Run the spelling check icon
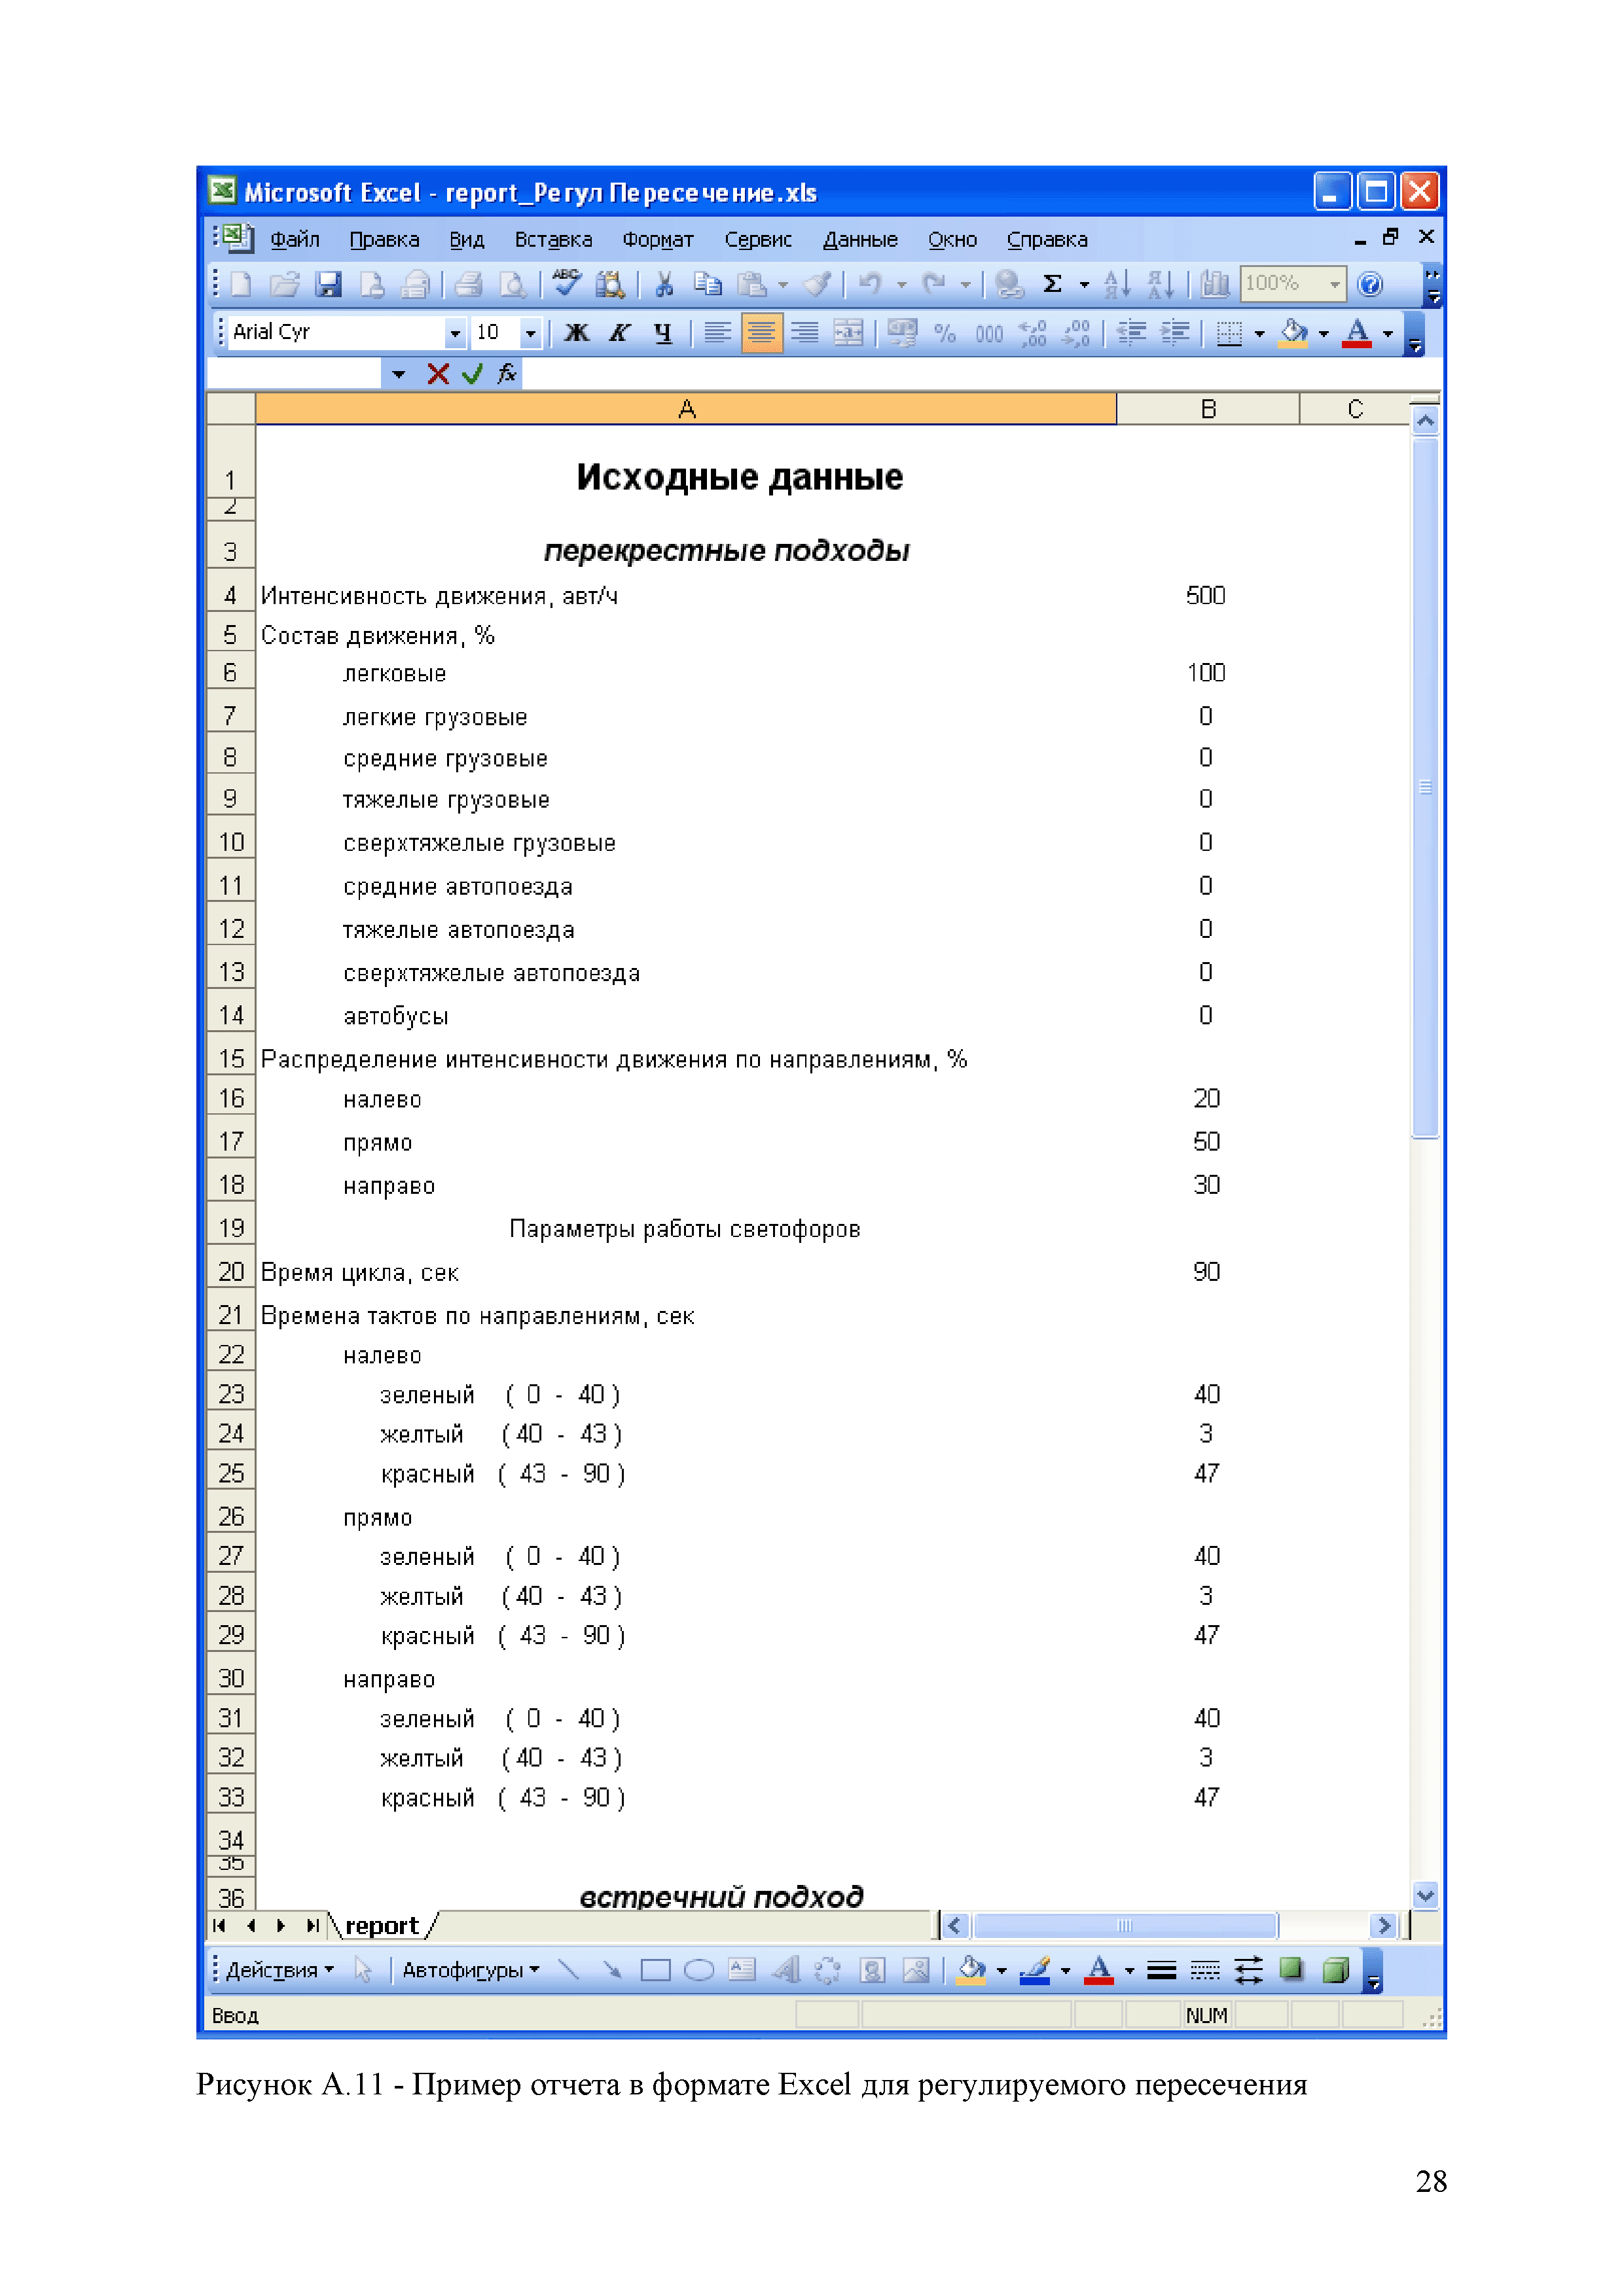The width and height of the screenshot is (1624, 2296). pos(566,284)
